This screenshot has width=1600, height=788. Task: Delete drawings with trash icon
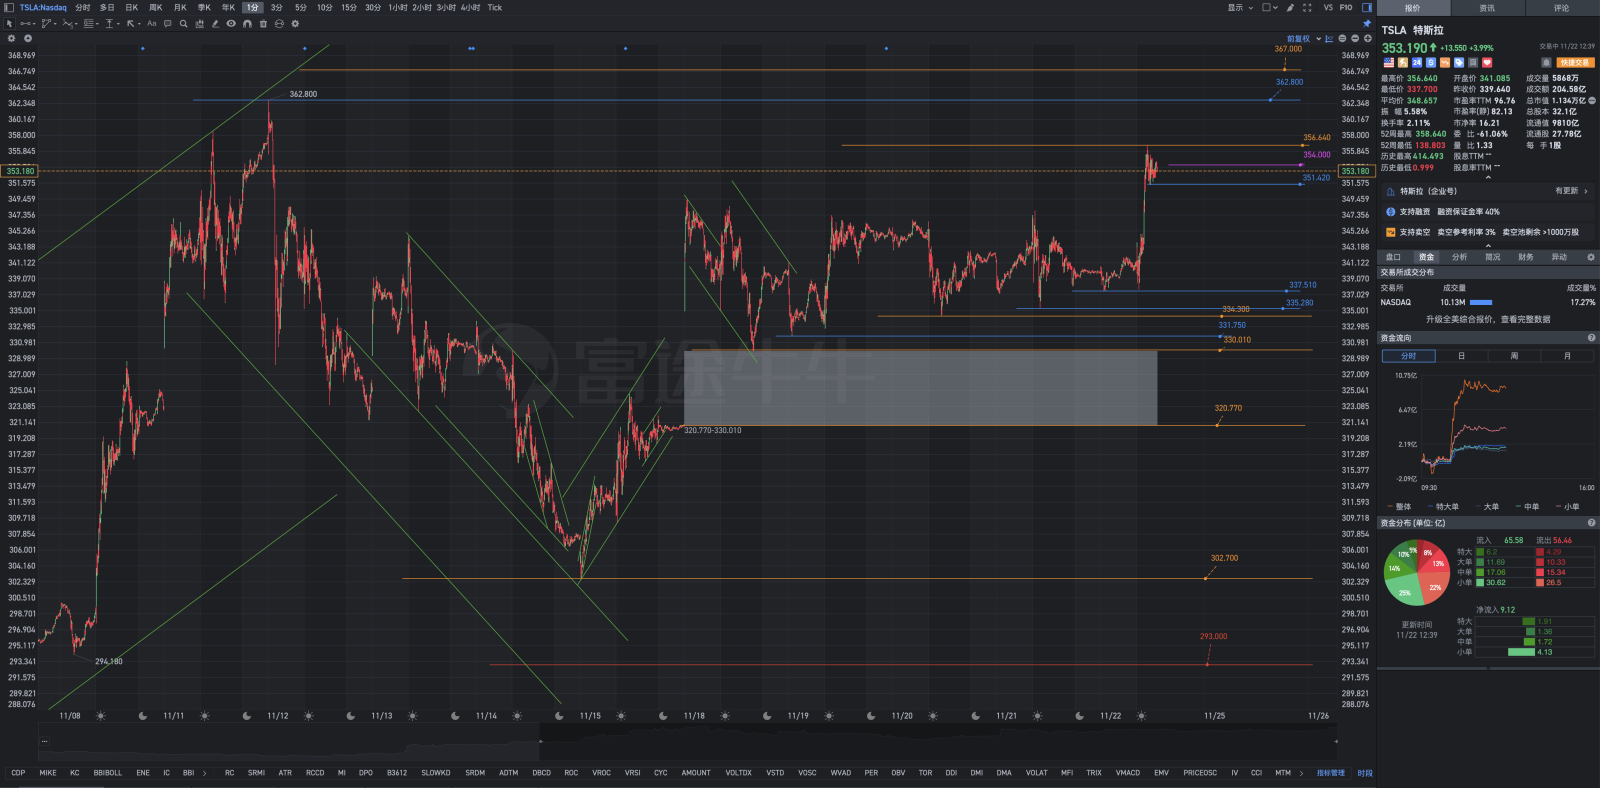click(263, 24)
